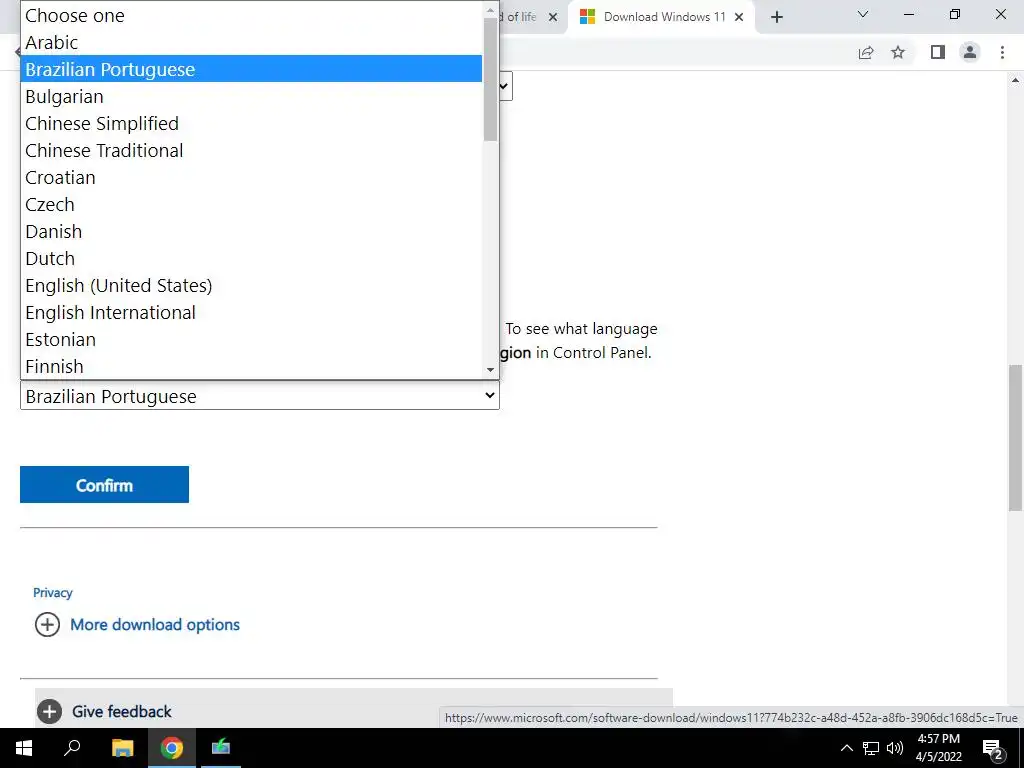Select Croatian language option
Screen dimensions: 1024x768
(251, 177)
